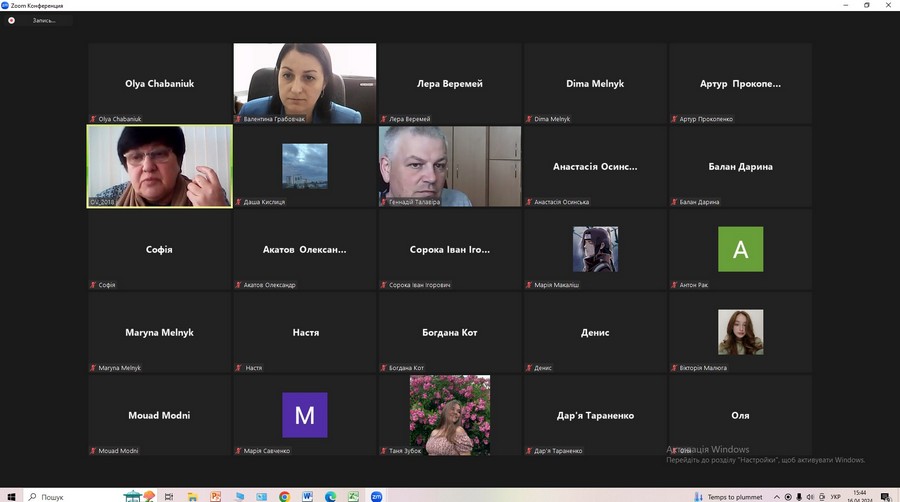
Task: Click the green 'A' avatar of Антон Рак
Action: [x=740, y=249]
